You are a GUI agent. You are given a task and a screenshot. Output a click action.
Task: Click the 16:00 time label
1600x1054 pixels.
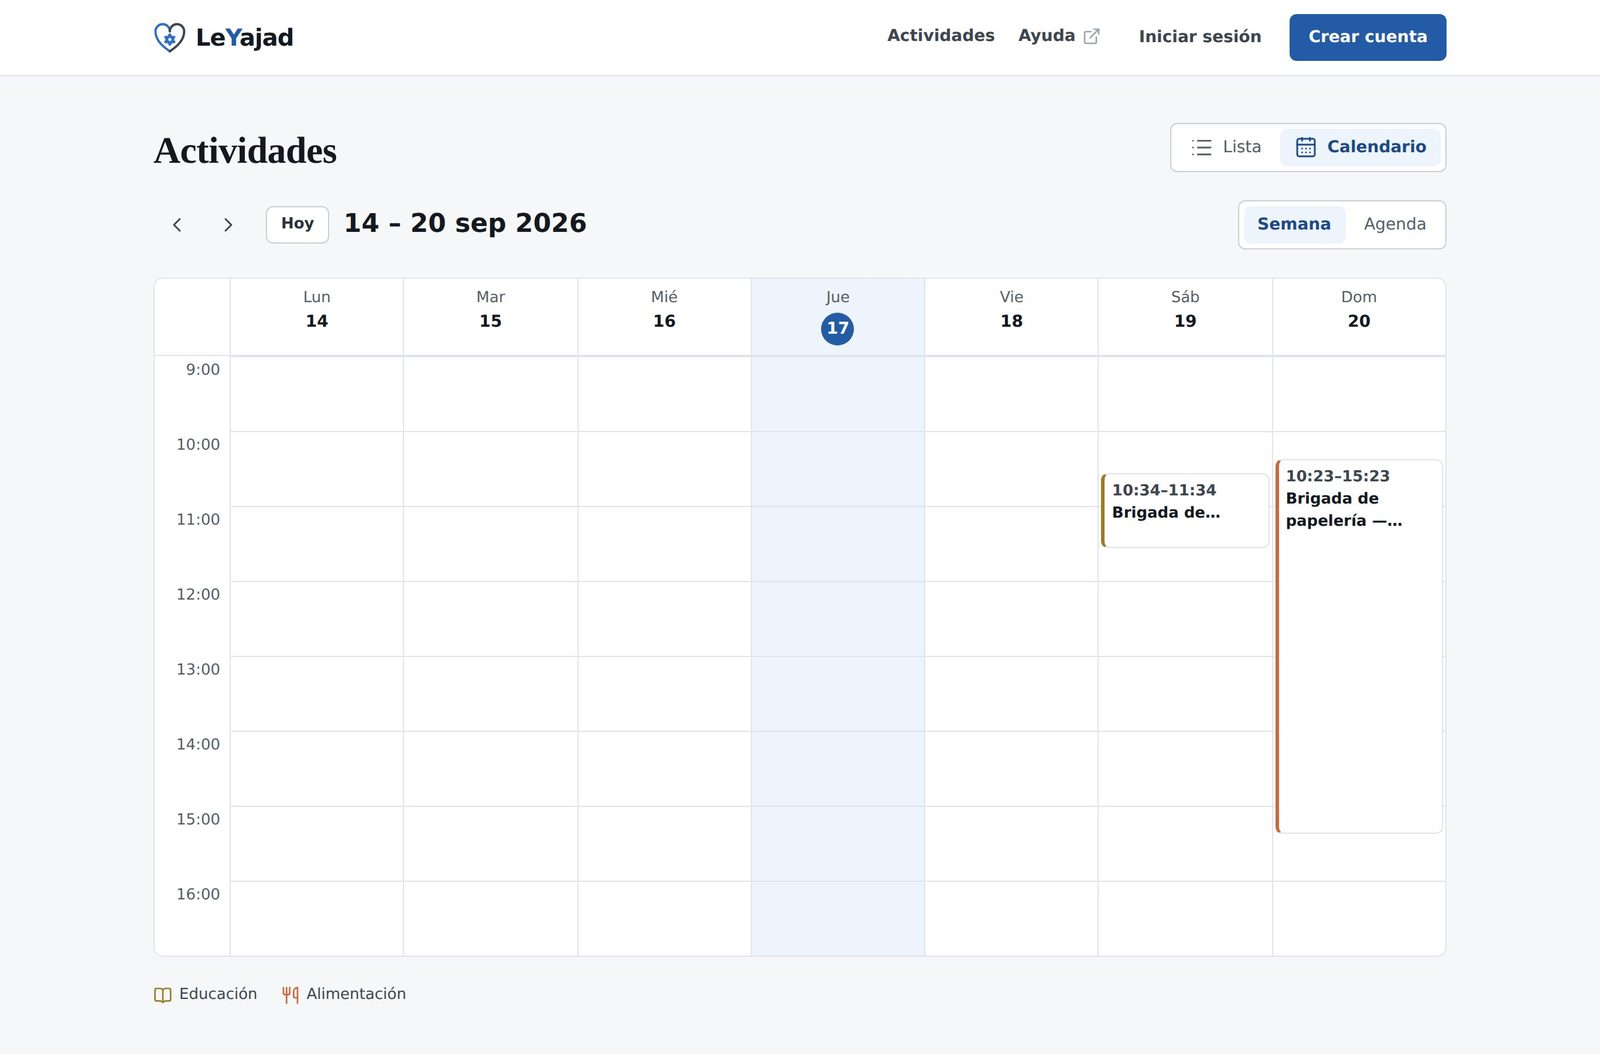[198, 895]
